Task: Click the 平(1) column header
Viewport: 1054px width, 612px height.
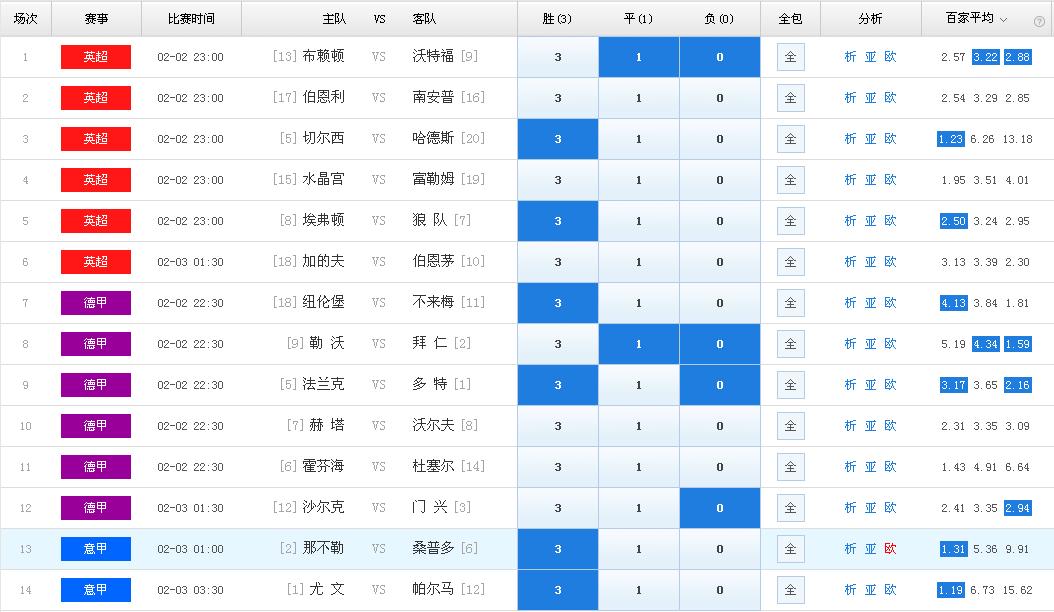Action: click(639, 19)
